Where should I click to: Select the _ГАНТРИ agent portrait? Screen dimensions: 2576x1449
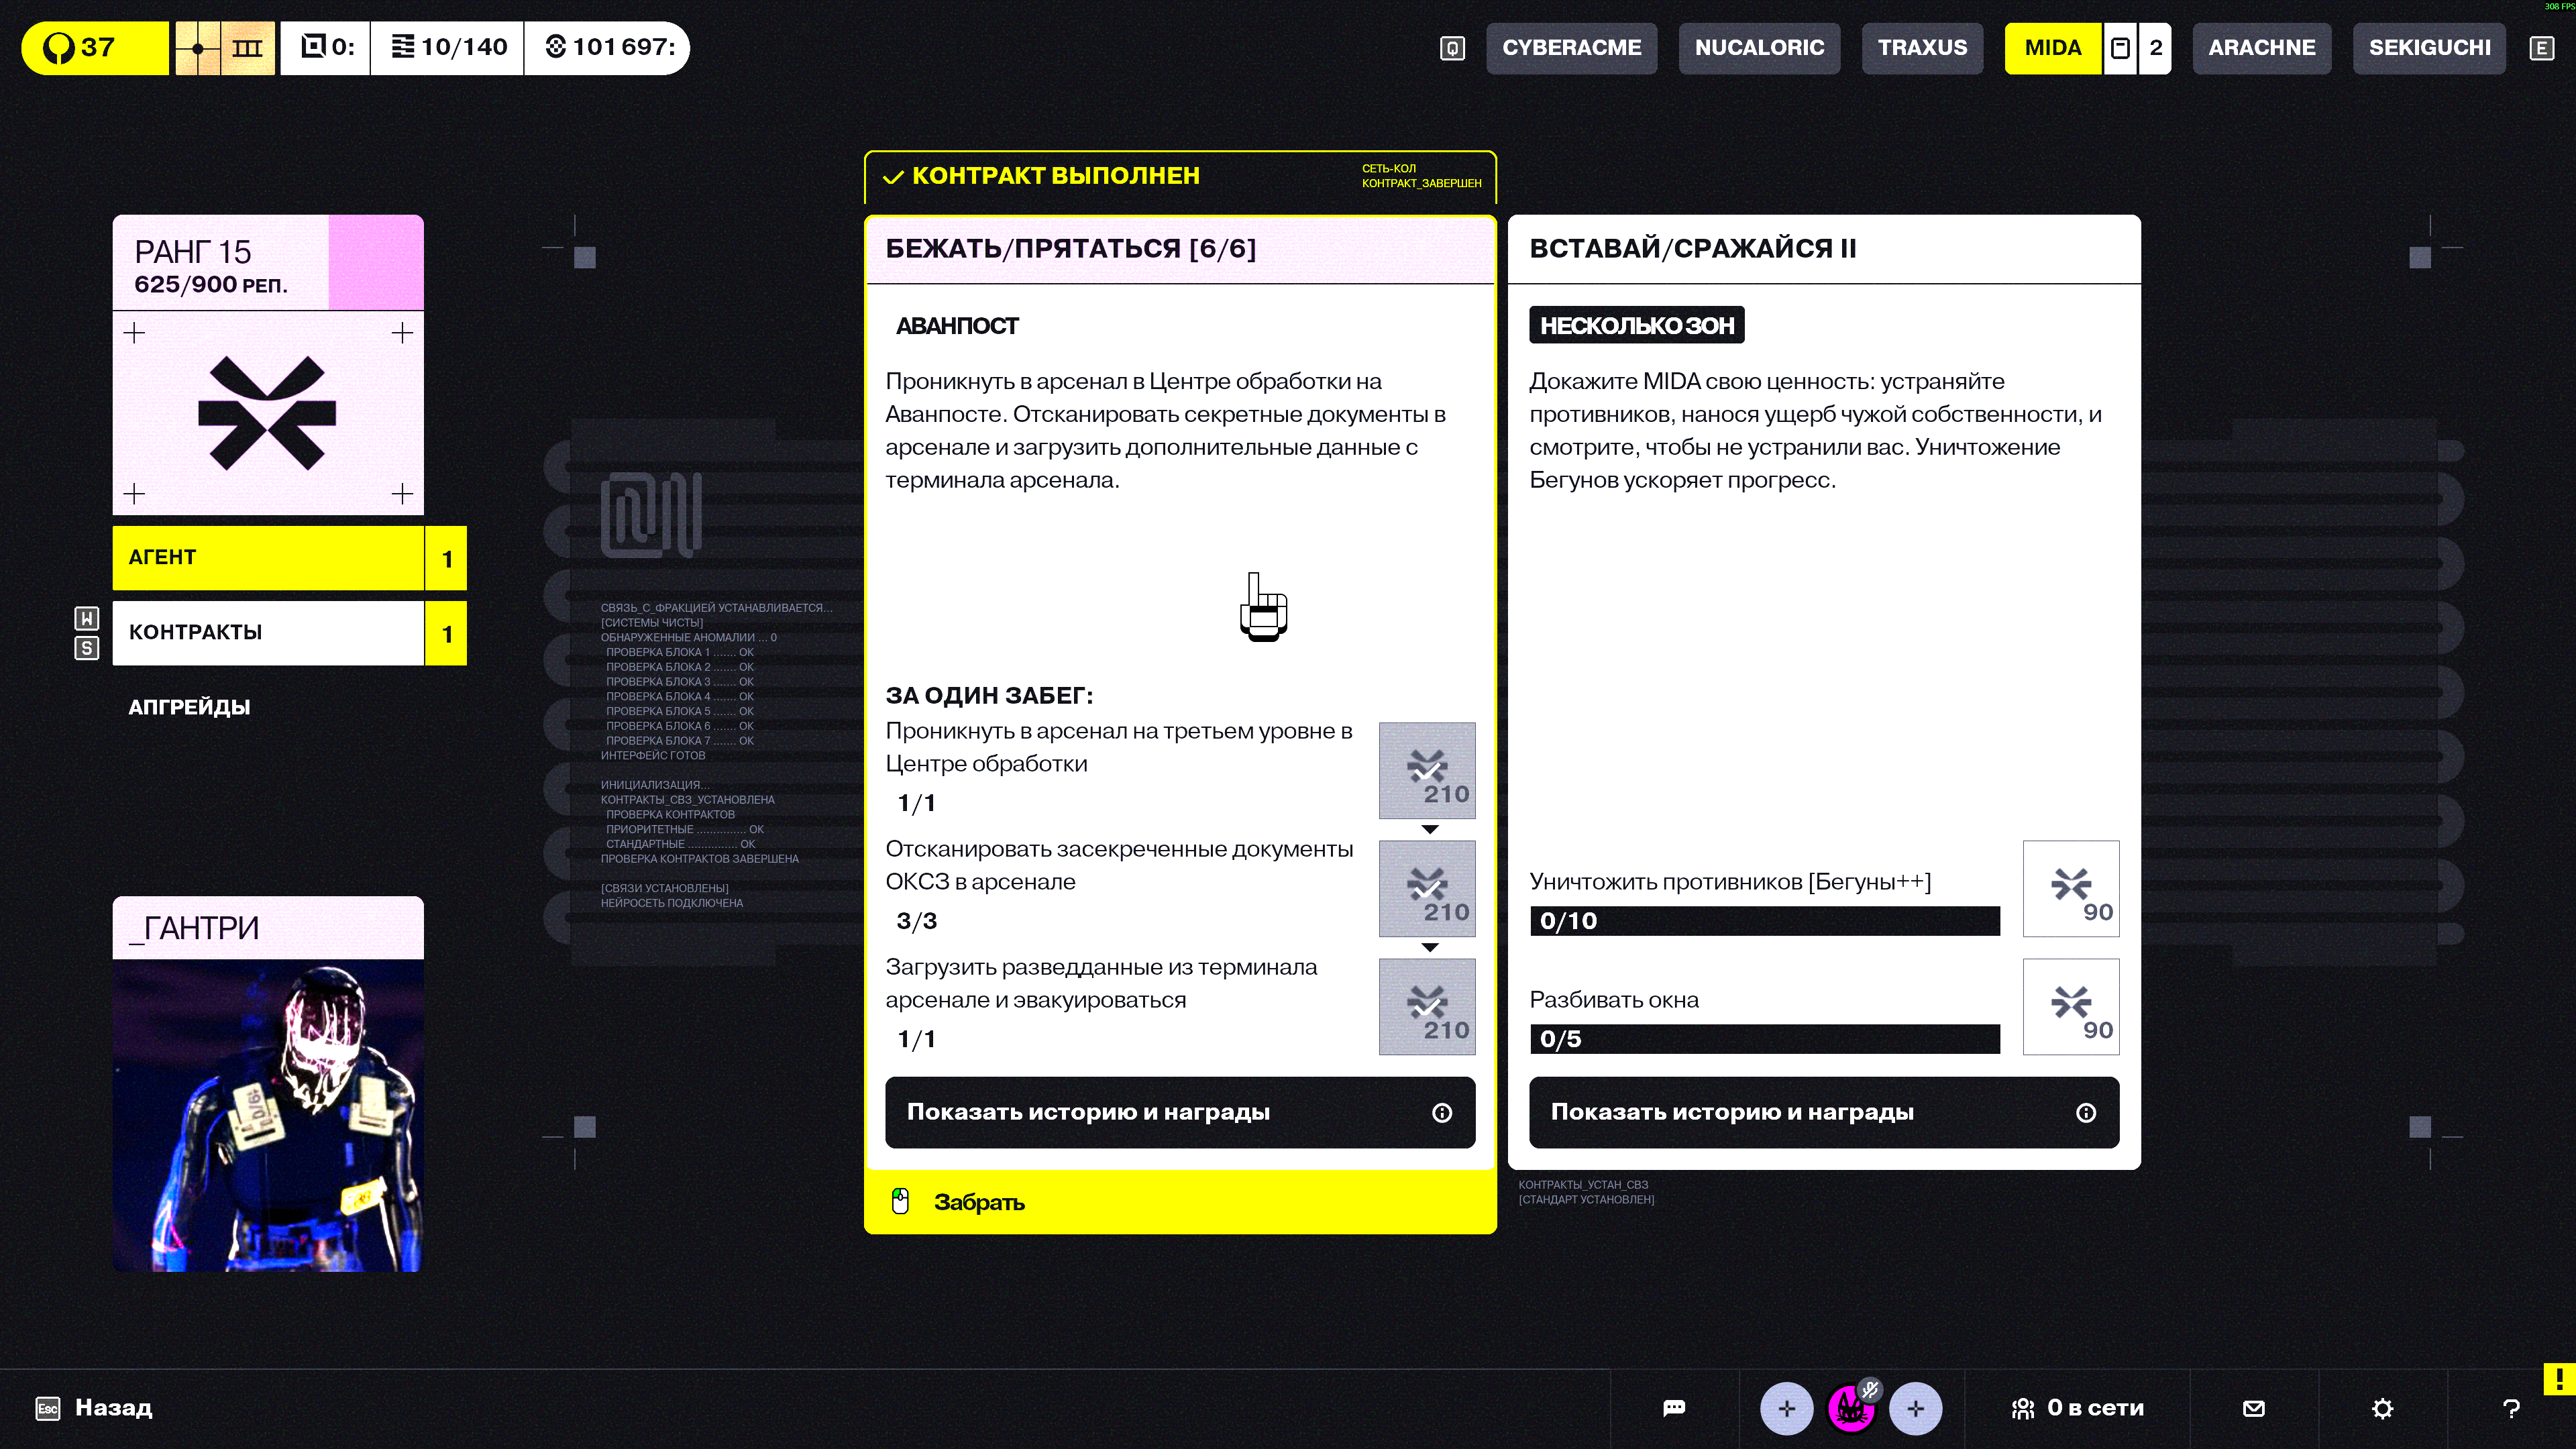tap(268, 1084)
